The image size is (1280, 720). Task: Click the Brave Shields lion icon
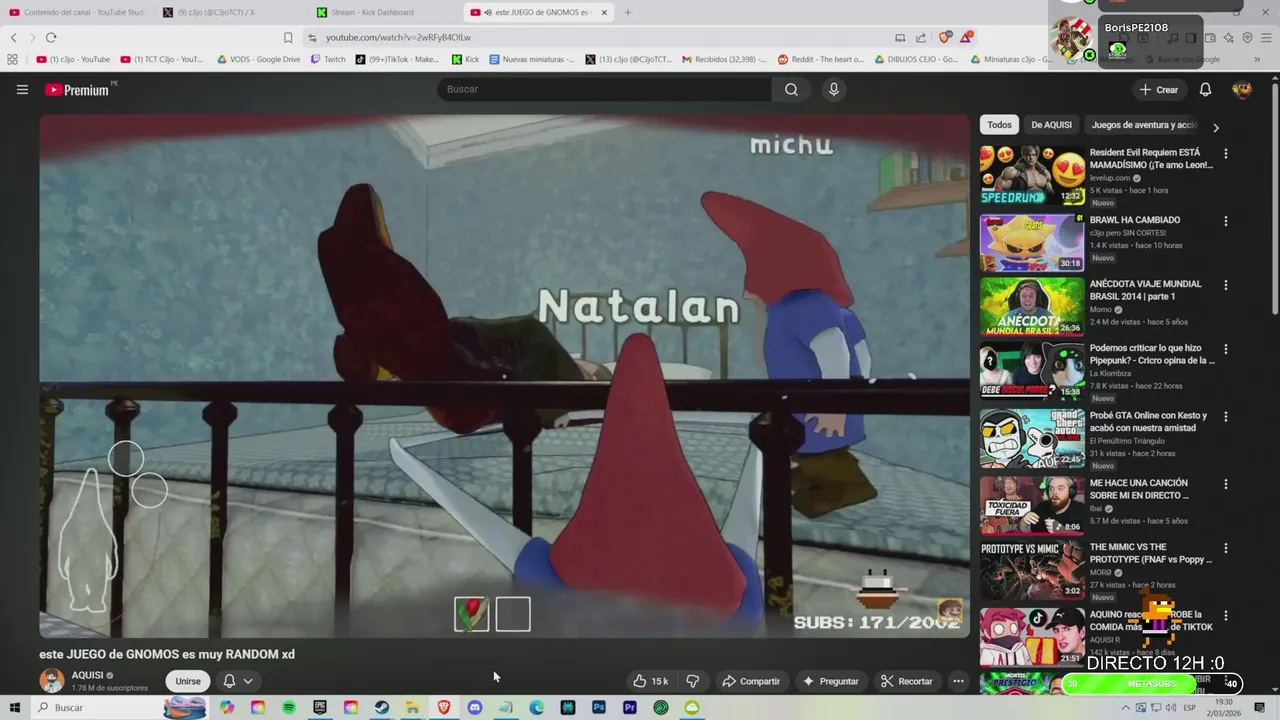pyautogui.click(x=945, y=37)
